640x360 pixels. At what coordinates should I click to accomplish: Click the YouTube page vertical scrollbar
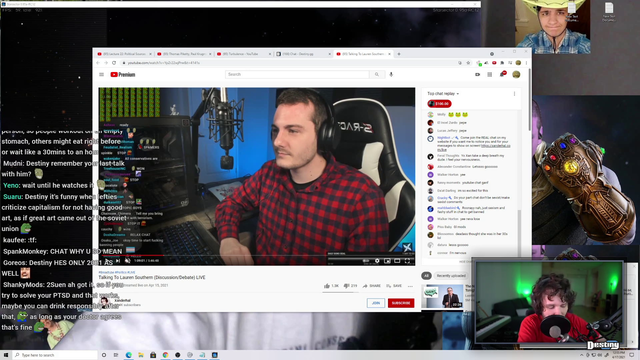coord(529,99)
